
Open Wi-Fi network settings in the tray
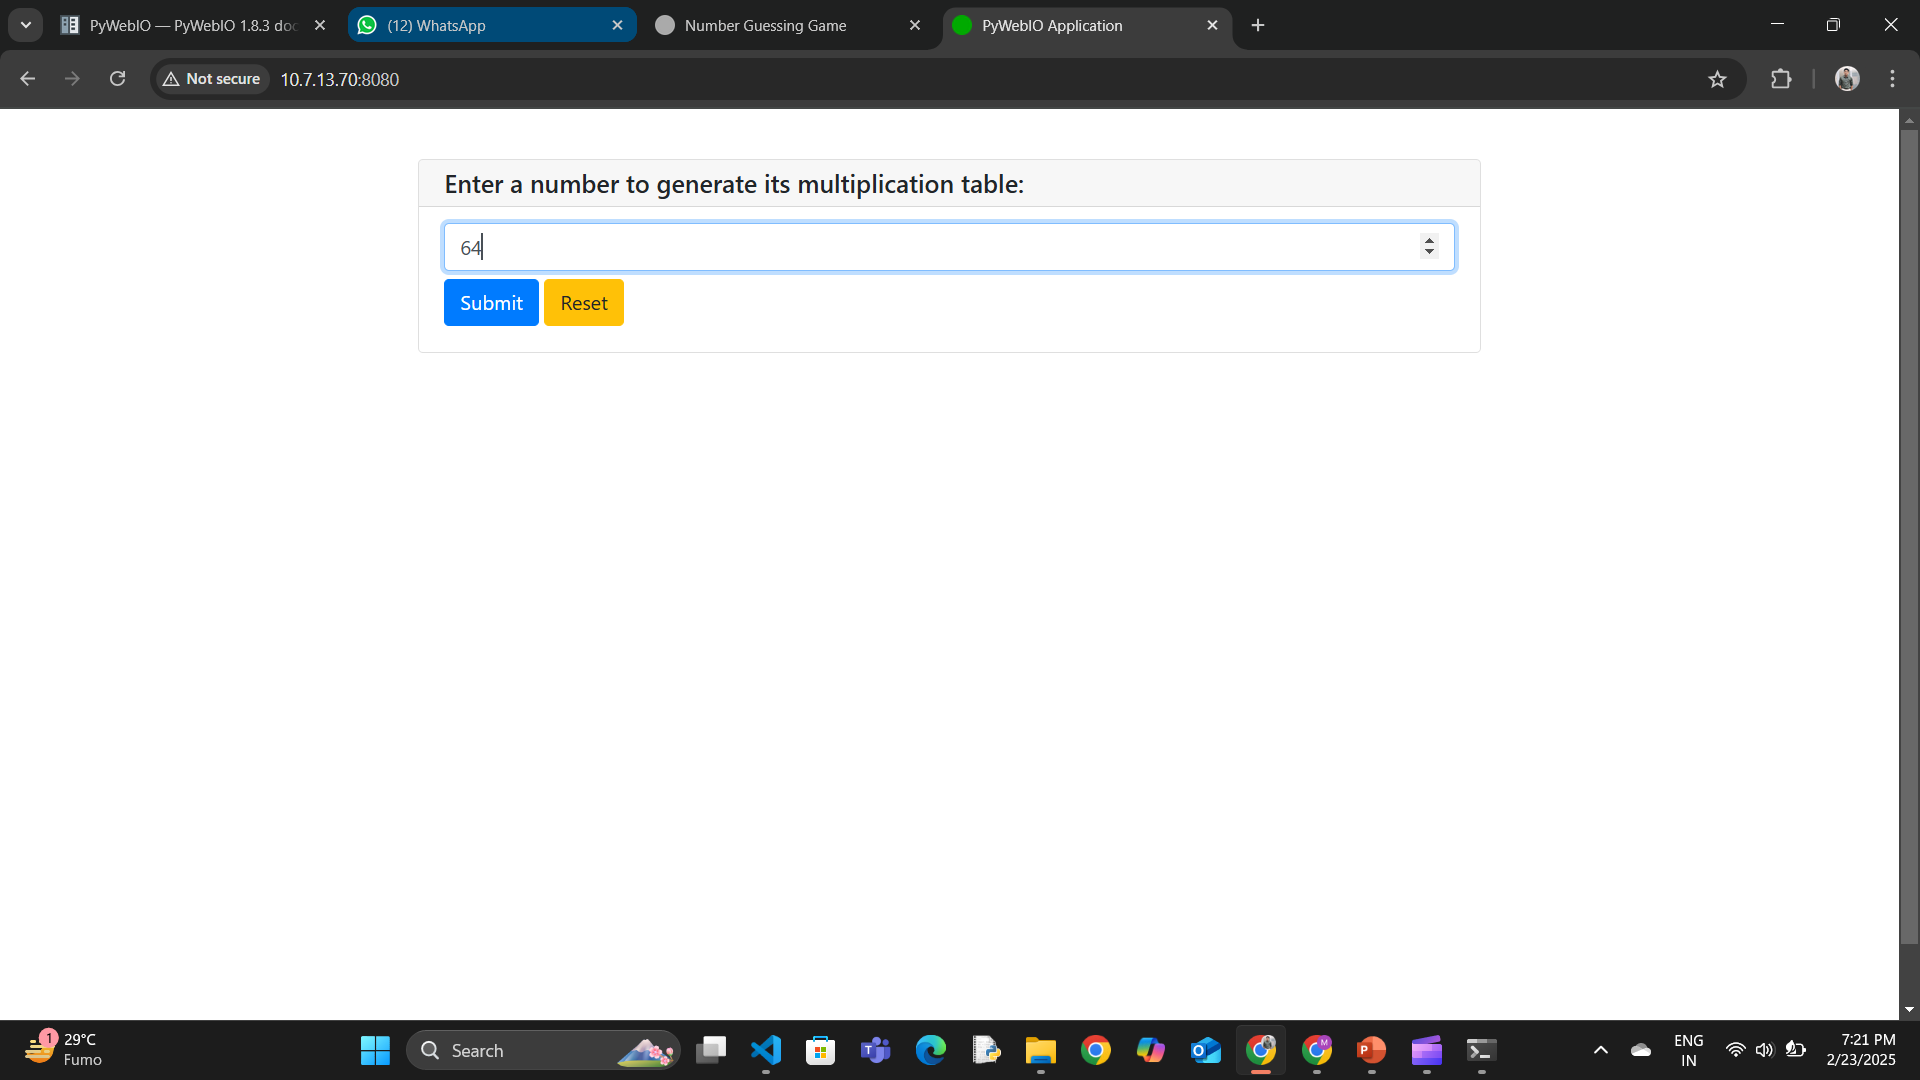[1736, 1050]
